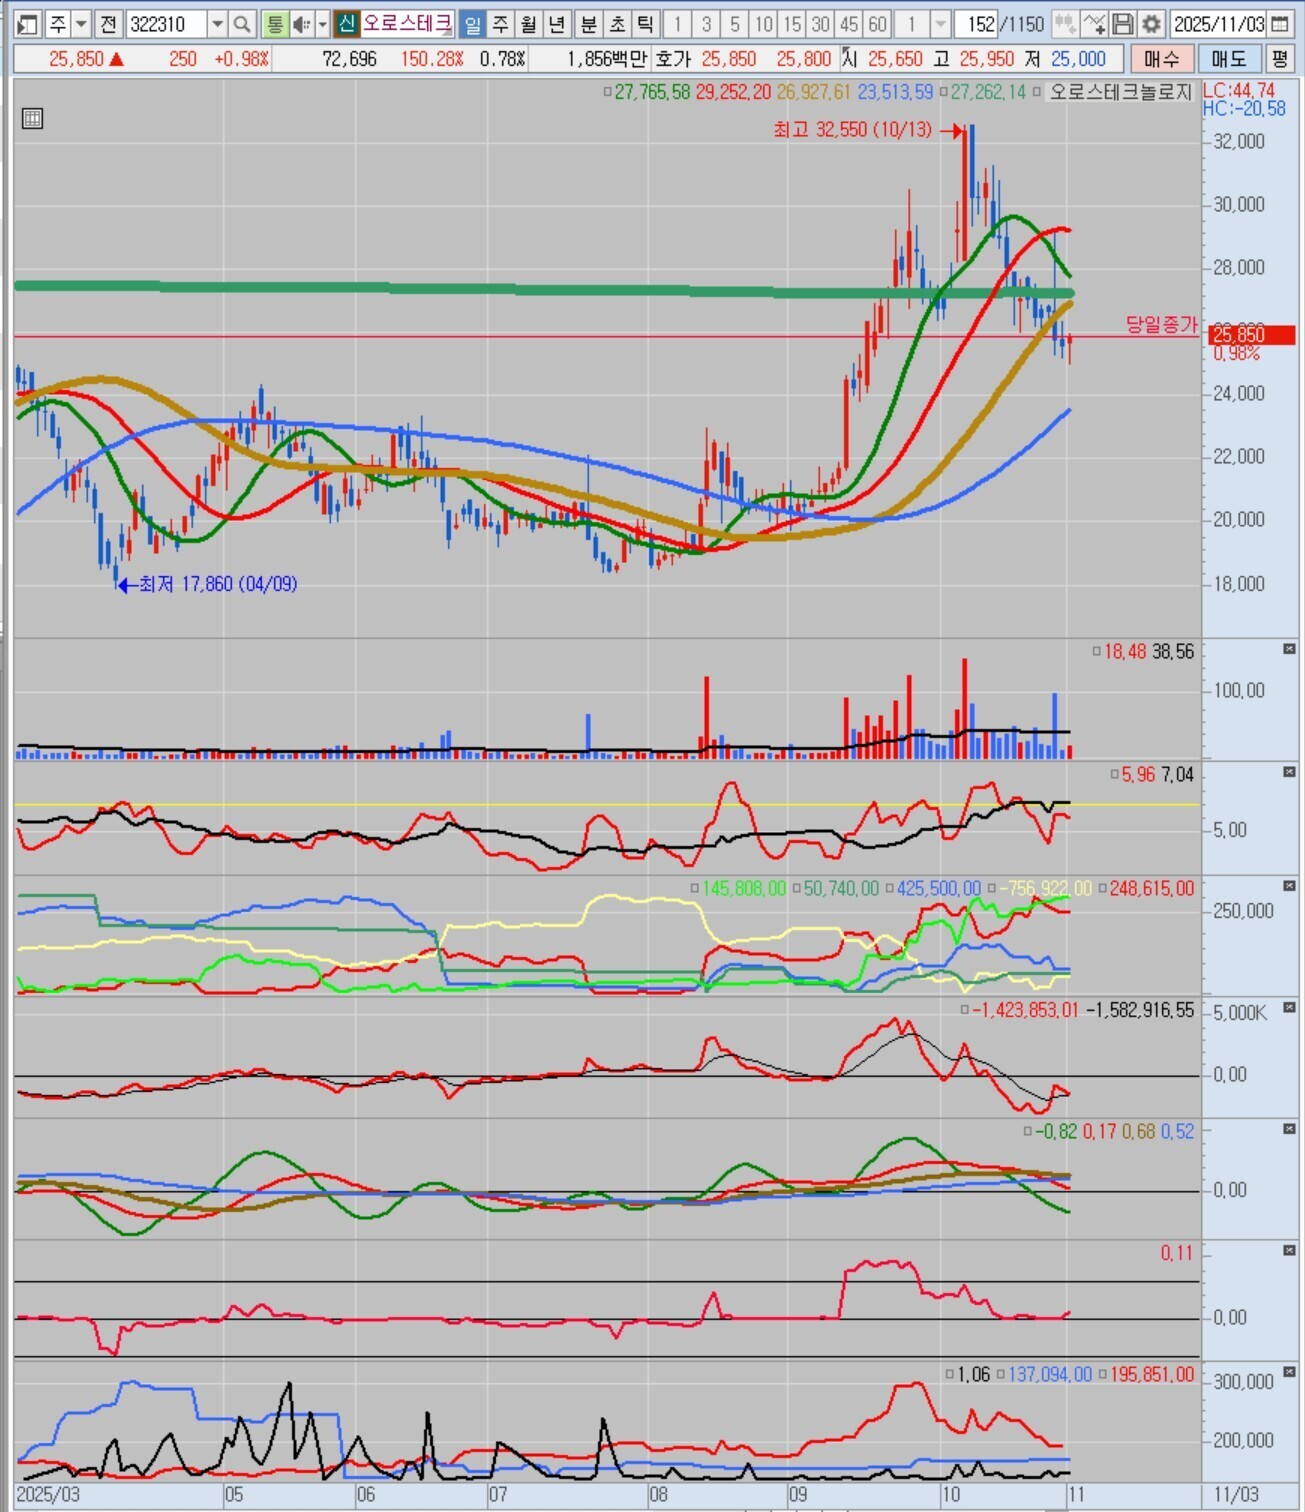Screen dimensions: 1305x1512
Task: Click the date input field 2025/11/03
Action: point(1218,24)
